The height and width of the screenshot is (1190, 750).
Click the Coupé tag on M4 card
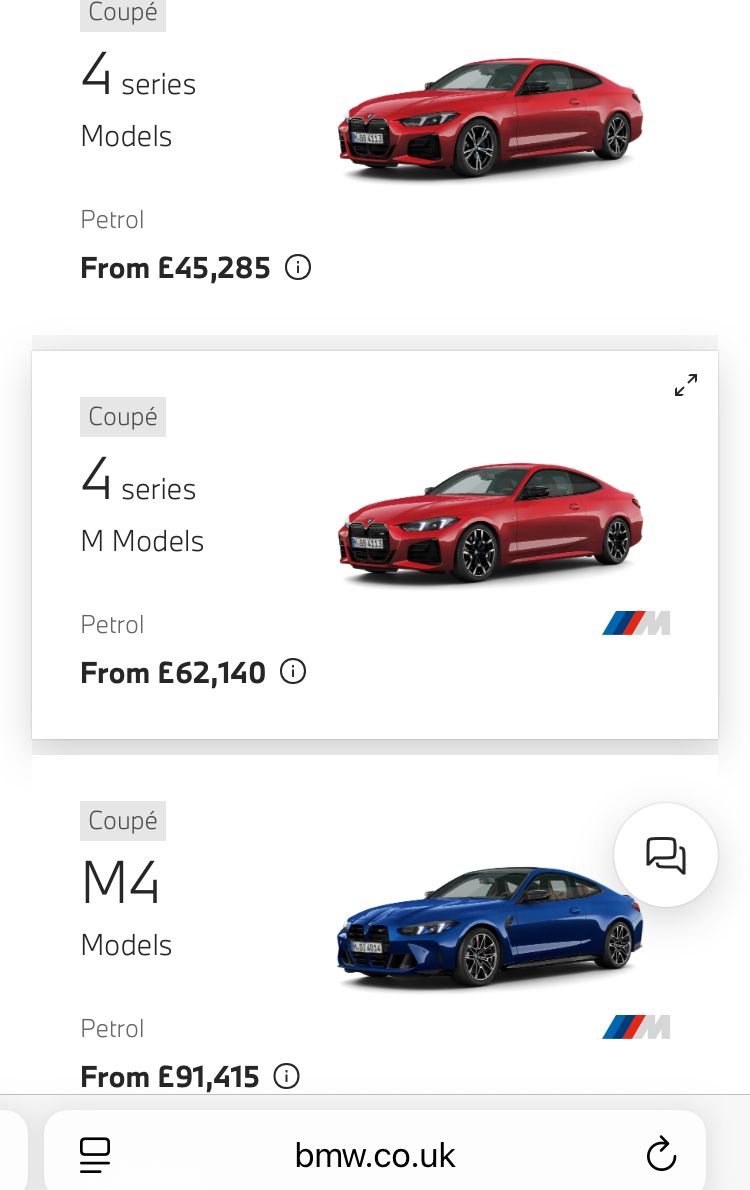click(123, 821)
